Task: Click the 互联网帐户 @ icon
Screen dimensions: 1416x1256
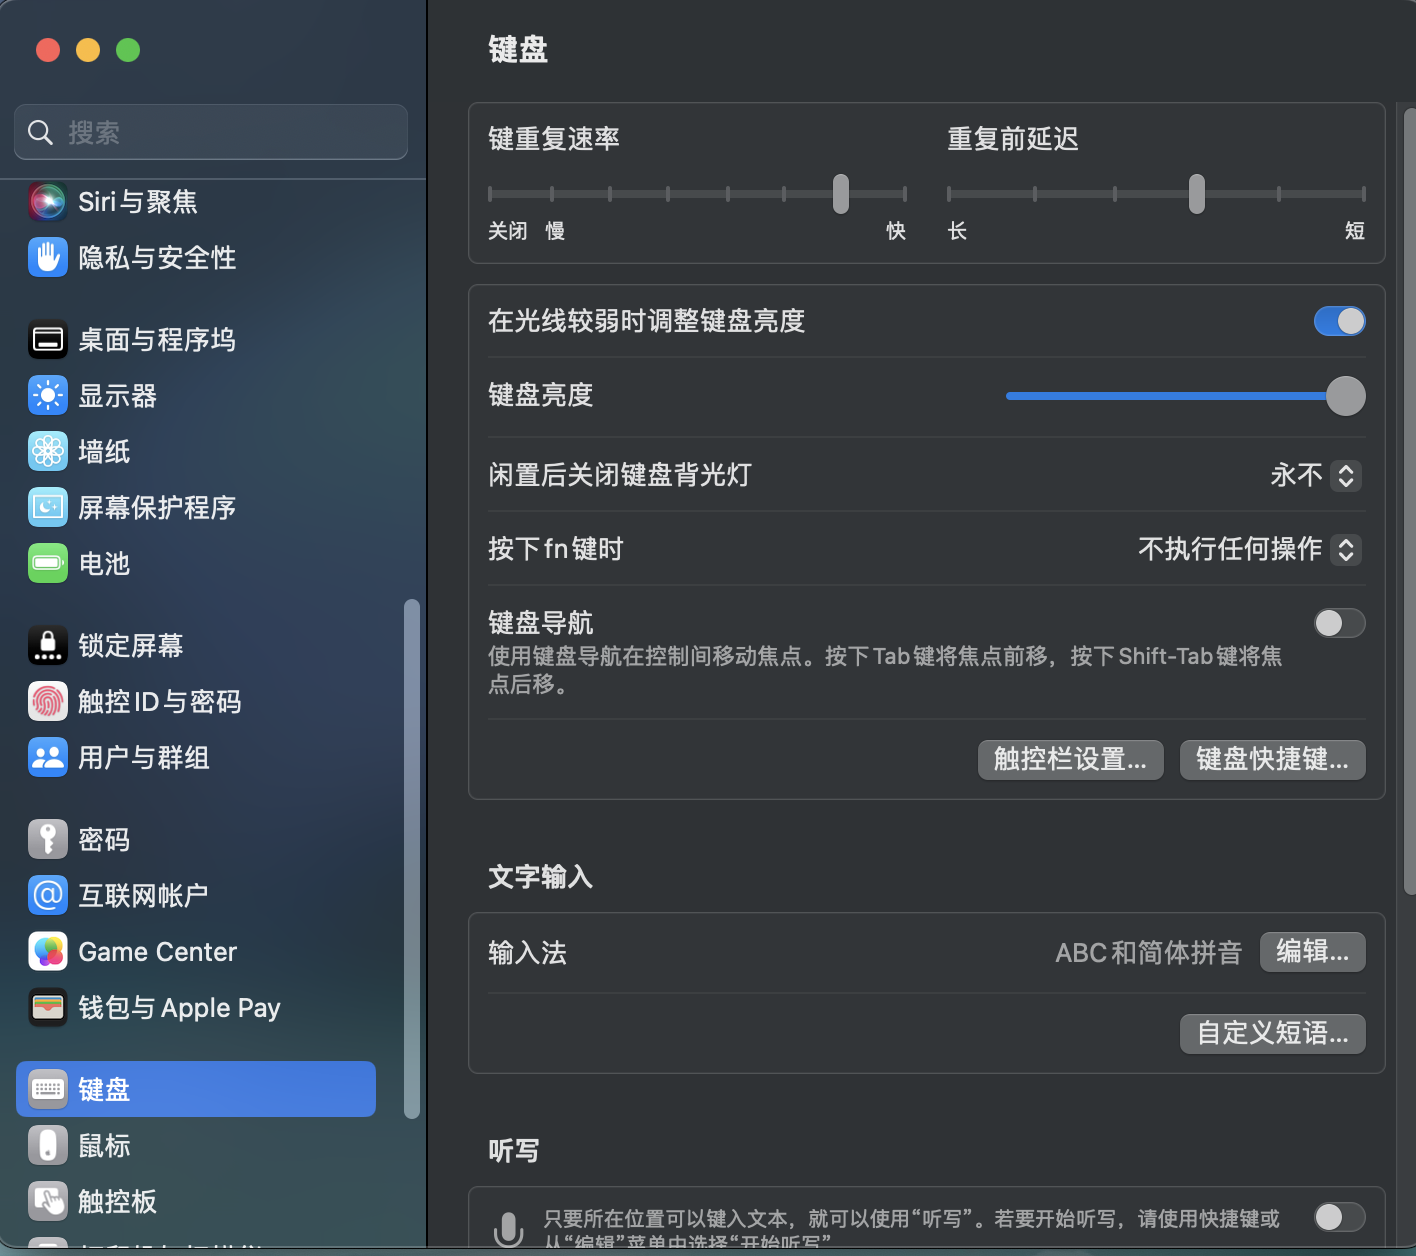Action: point(47,896)
